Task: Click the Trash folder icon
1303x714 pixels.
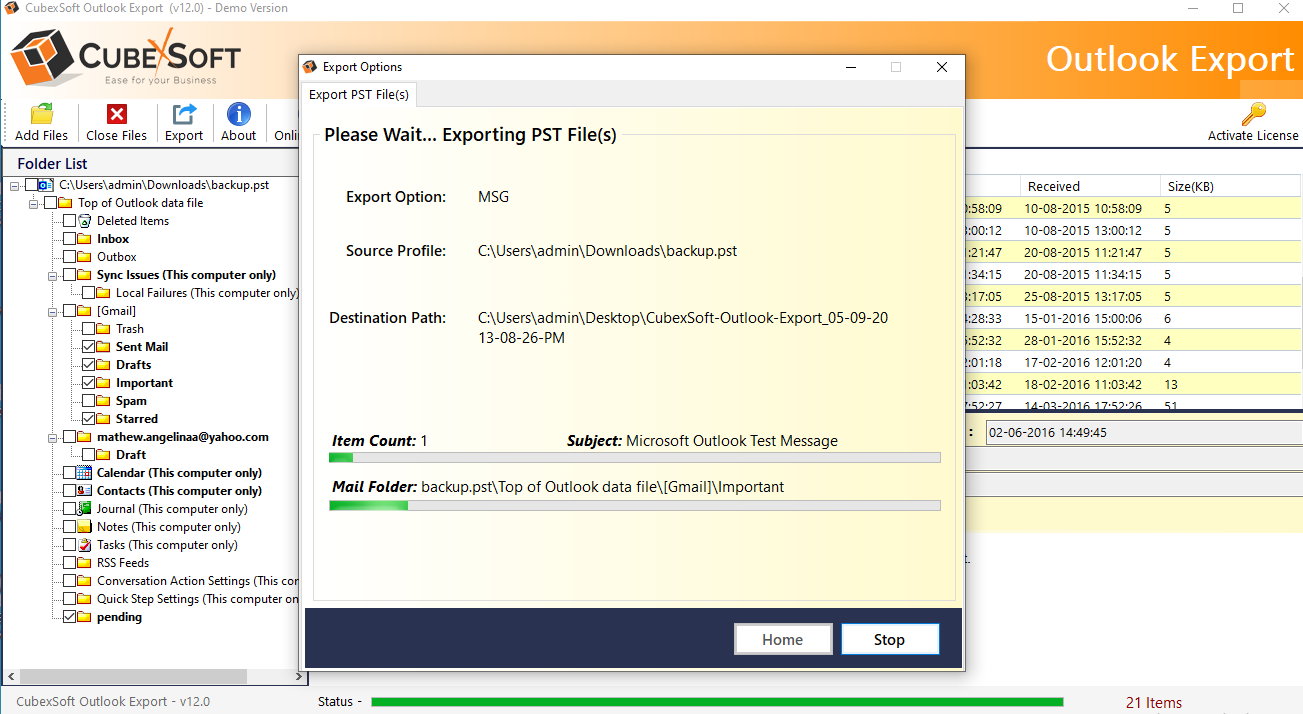Action: [103, 329]
